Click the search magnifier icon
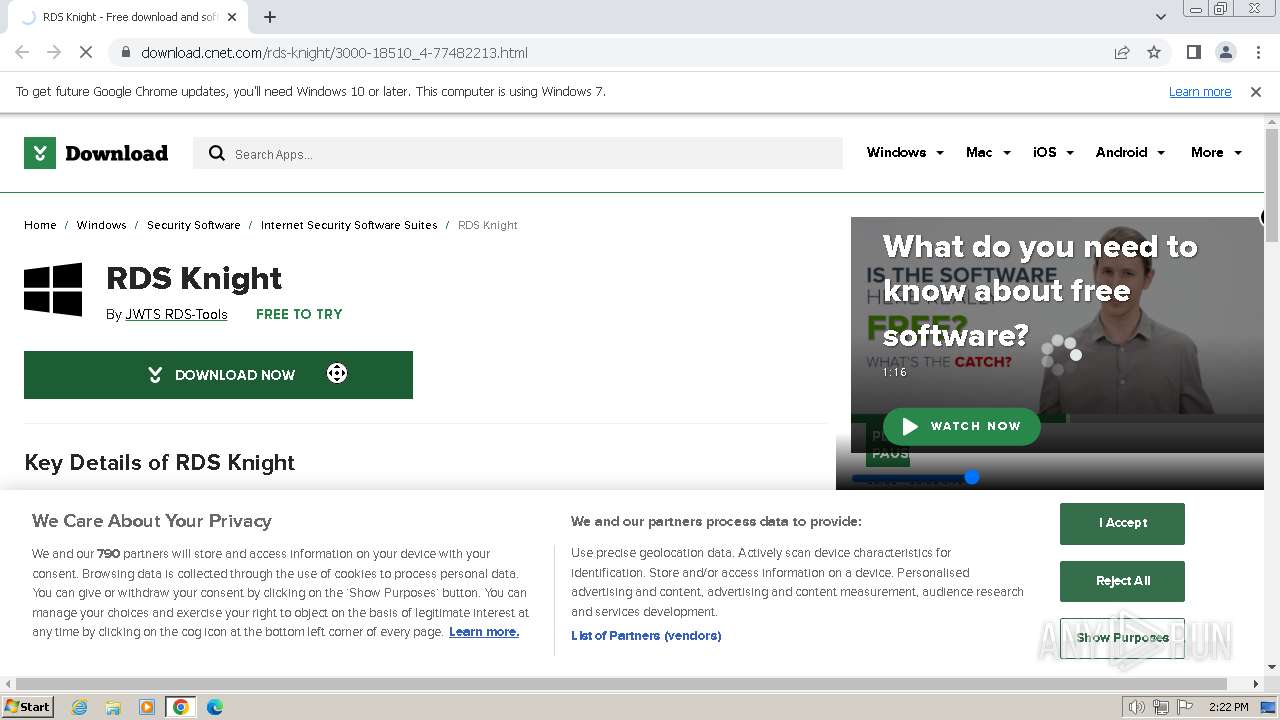Image resolution: width=1280 pixels, height=720 pixels. coord(216,153)
